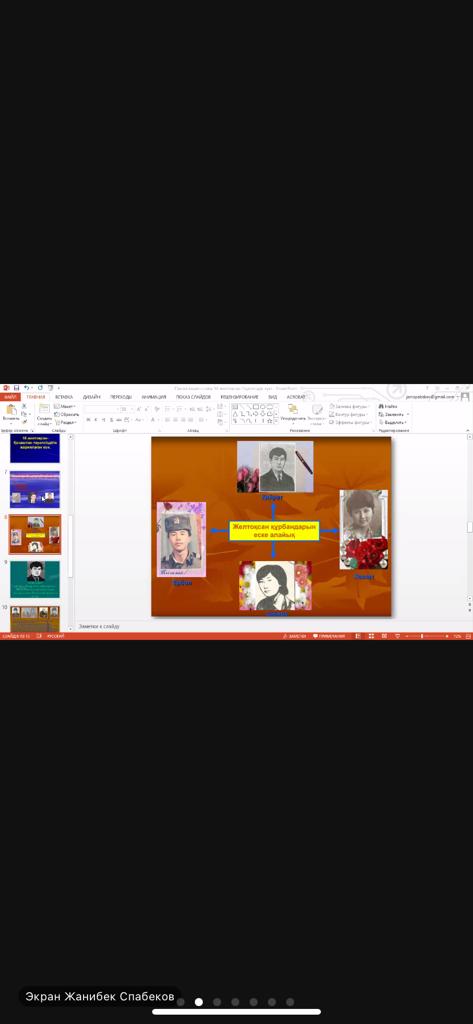Switch to slide sorter view icon

(x=371, y=635)
